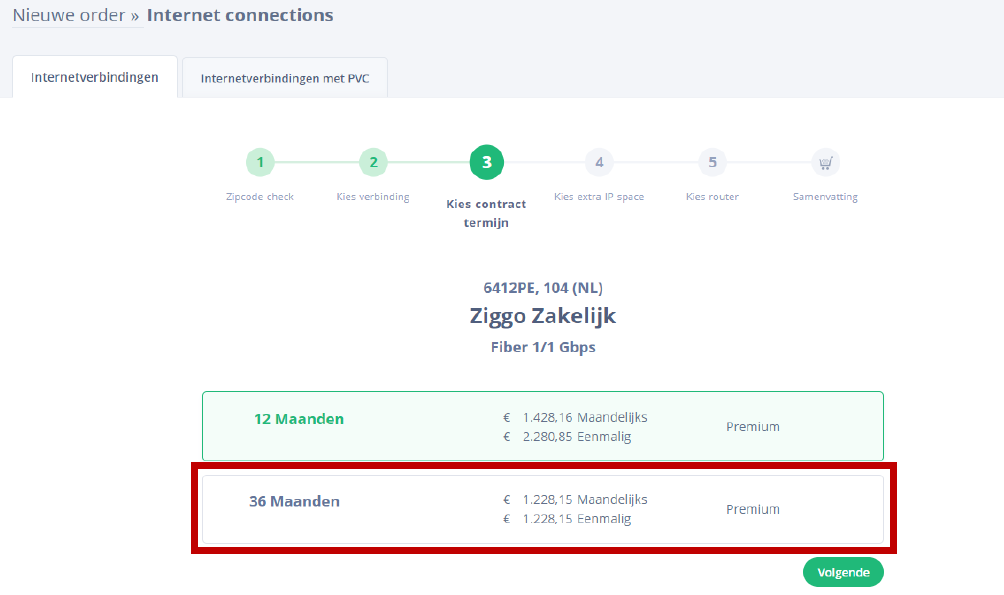The height and width of the screenshot is (595, 1004).
Task: Click the Samenvatting step label
Action: 825,197
